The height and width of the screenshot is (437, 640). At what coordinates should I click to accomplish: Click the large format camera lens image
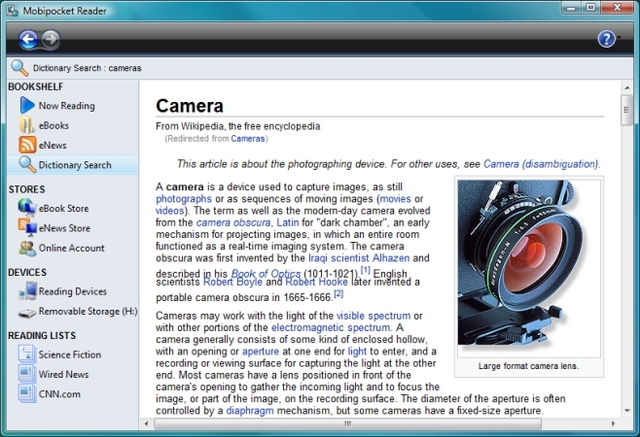(529, 268)
